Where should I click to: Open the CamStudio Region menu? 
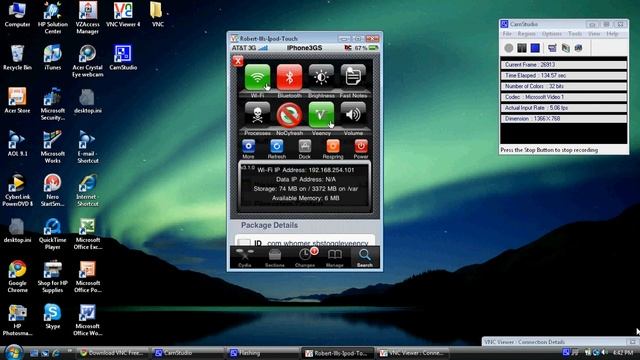click(527, 34)
